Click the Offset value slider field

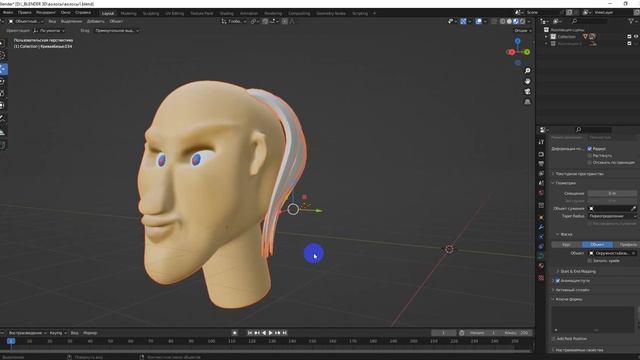612,193
